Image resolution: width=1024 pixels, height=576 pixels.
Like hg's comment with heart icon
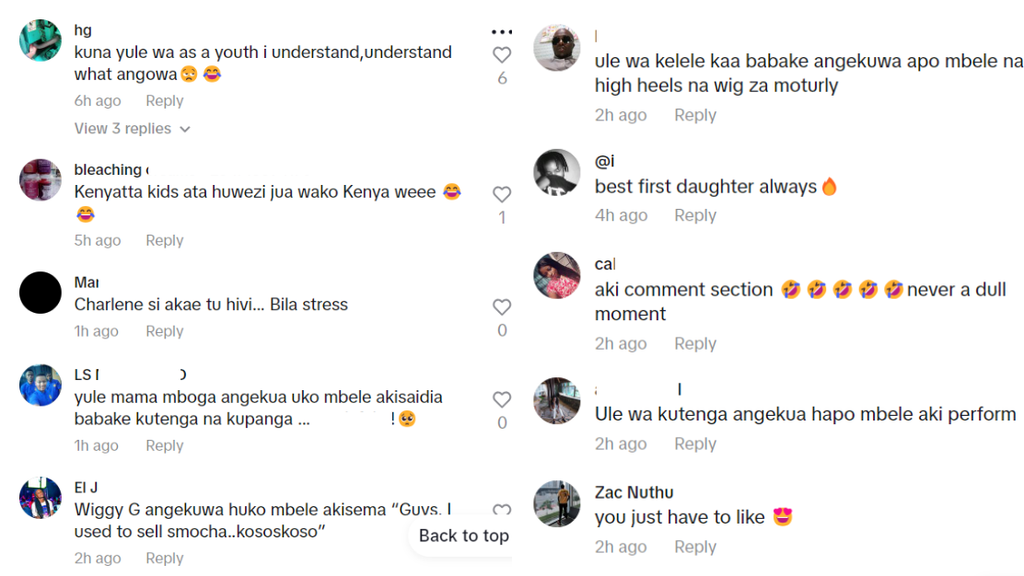coord(502,55)
